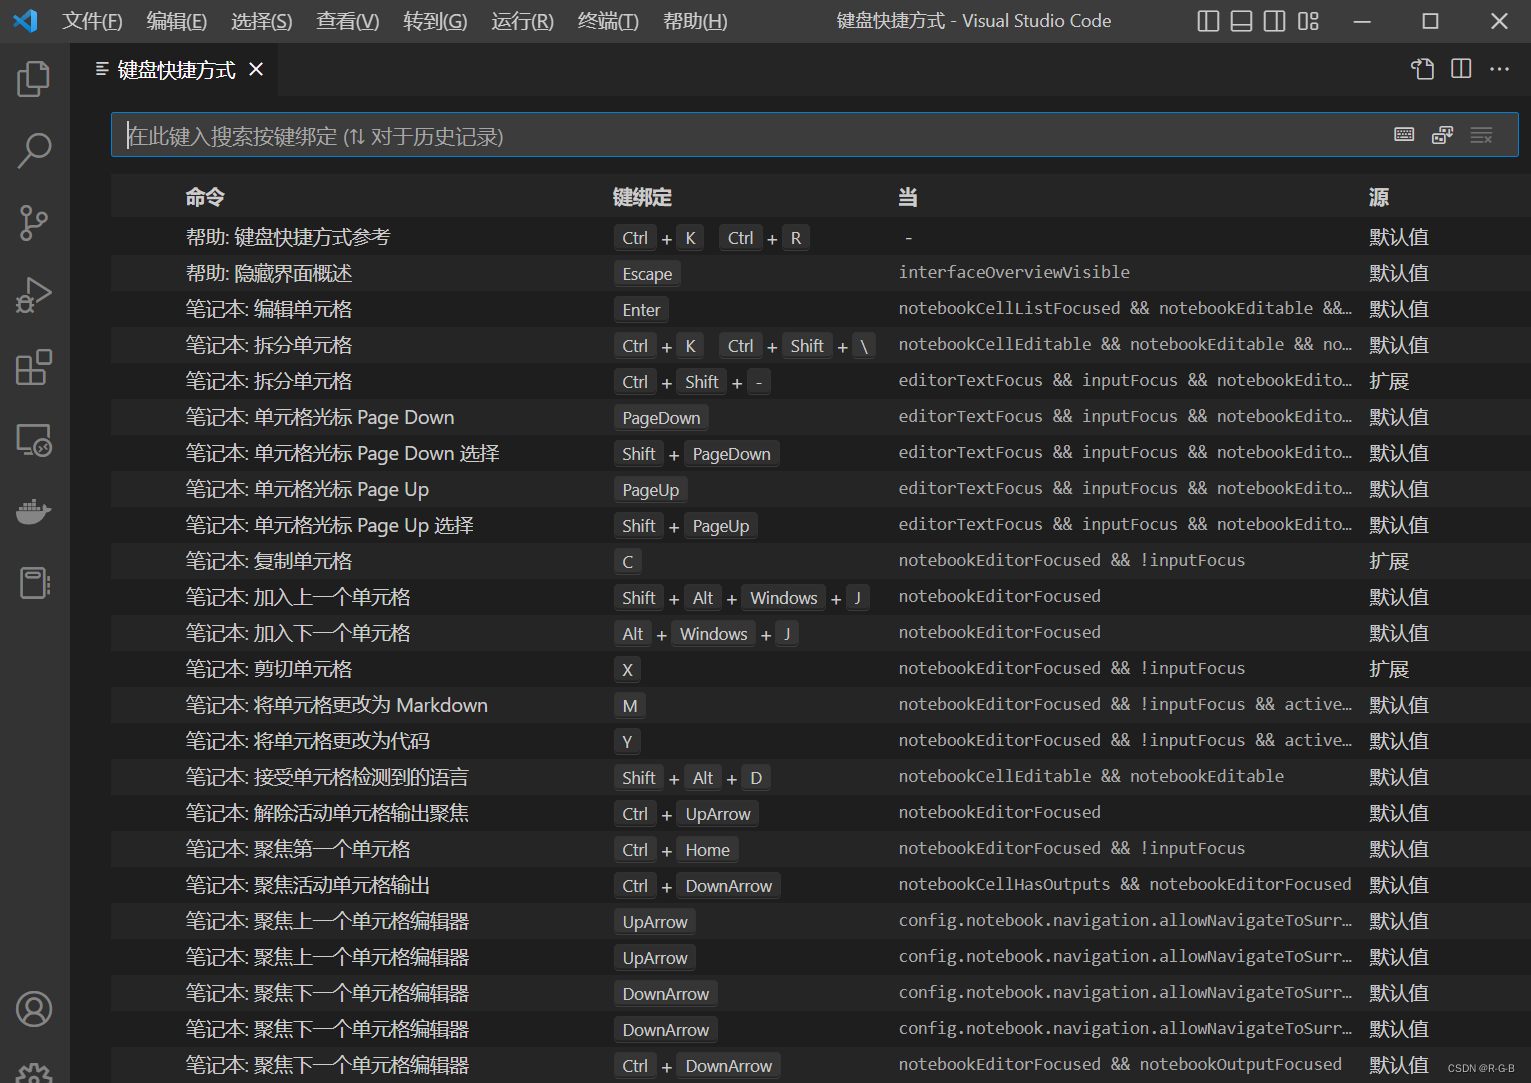Open the 编辑(E) menu

pyautogui.click(x=176, y=20)
